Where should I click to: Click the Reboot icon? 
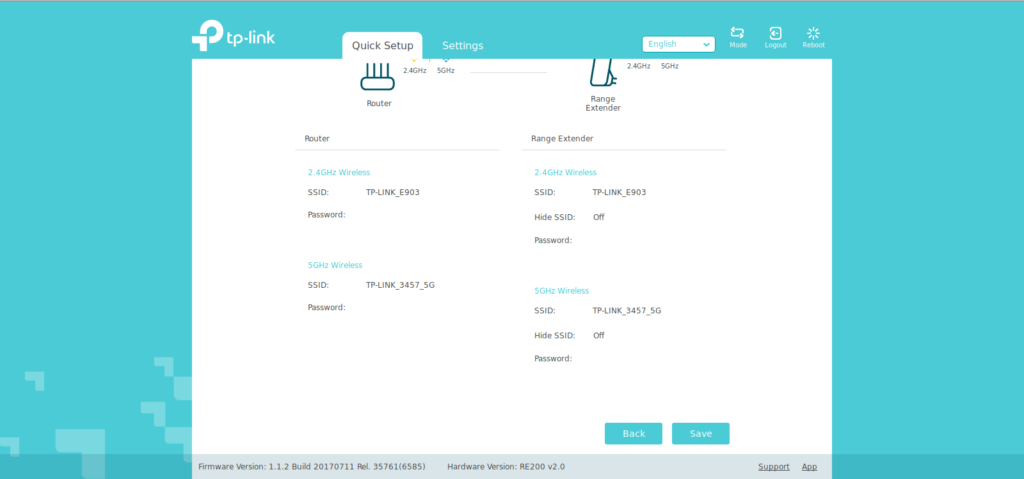813,34
